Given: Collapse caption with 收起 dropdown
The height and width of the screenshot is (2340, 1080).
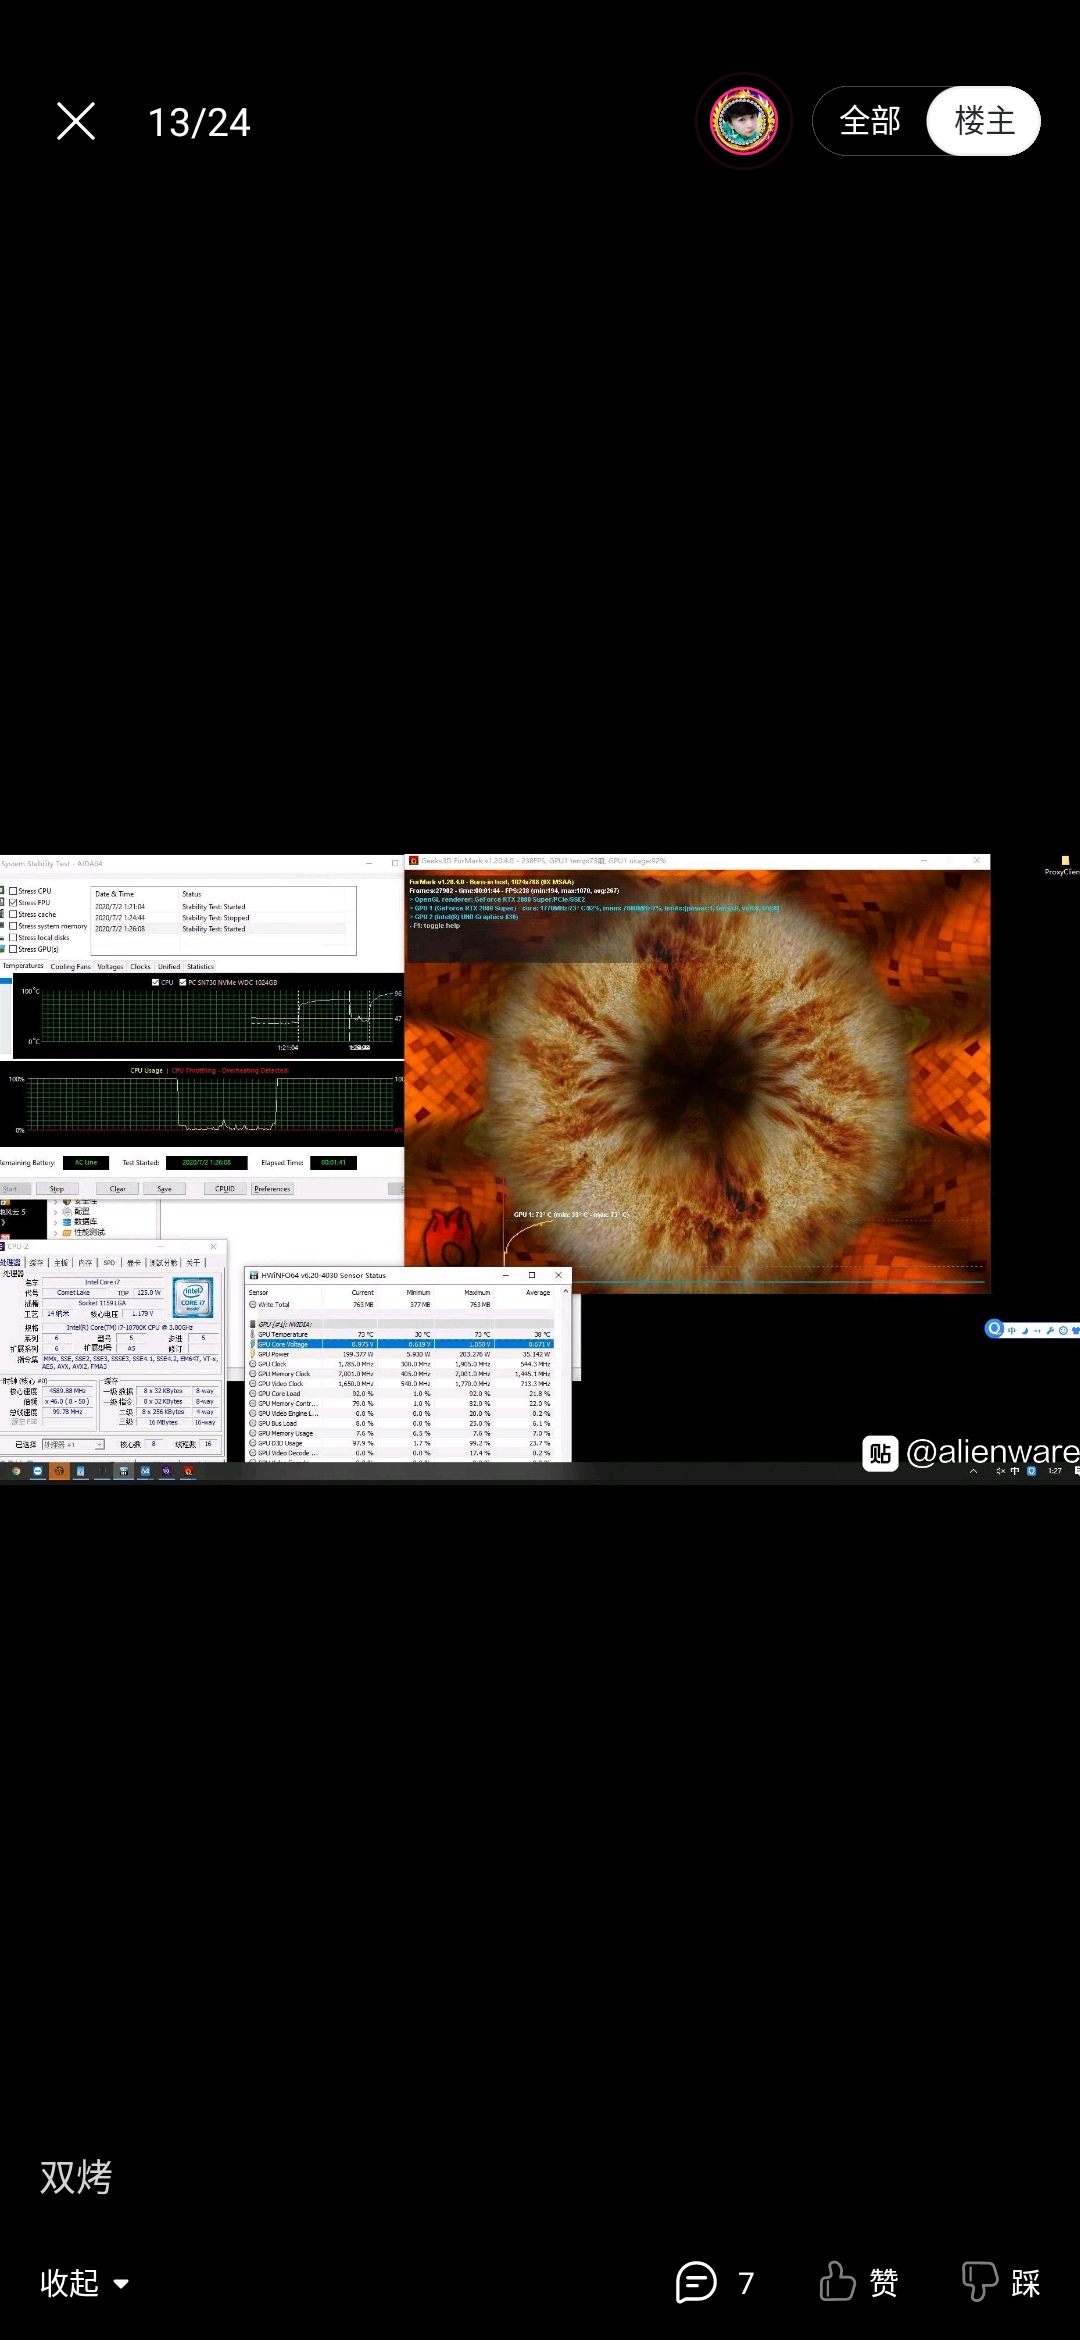Looking at the screenshot, I should click(x=85, y=2283).
